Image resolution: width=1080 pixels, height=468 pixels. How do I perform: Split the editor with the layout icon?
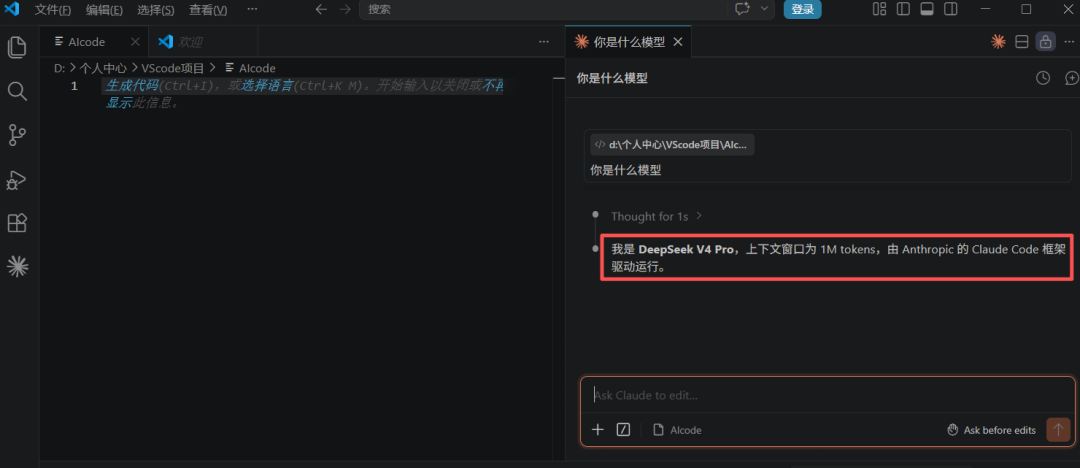point(1022,42)
